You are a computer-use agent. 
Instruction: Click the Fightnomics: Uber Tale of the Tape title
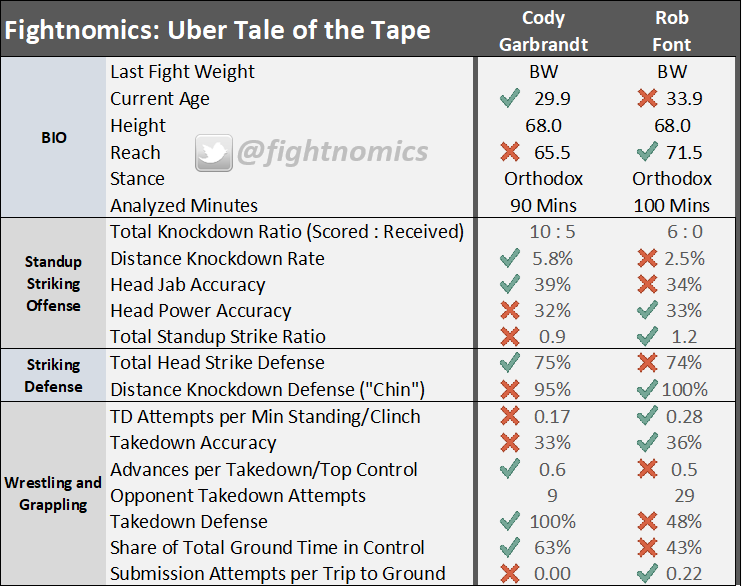click(x=218, y=30)
